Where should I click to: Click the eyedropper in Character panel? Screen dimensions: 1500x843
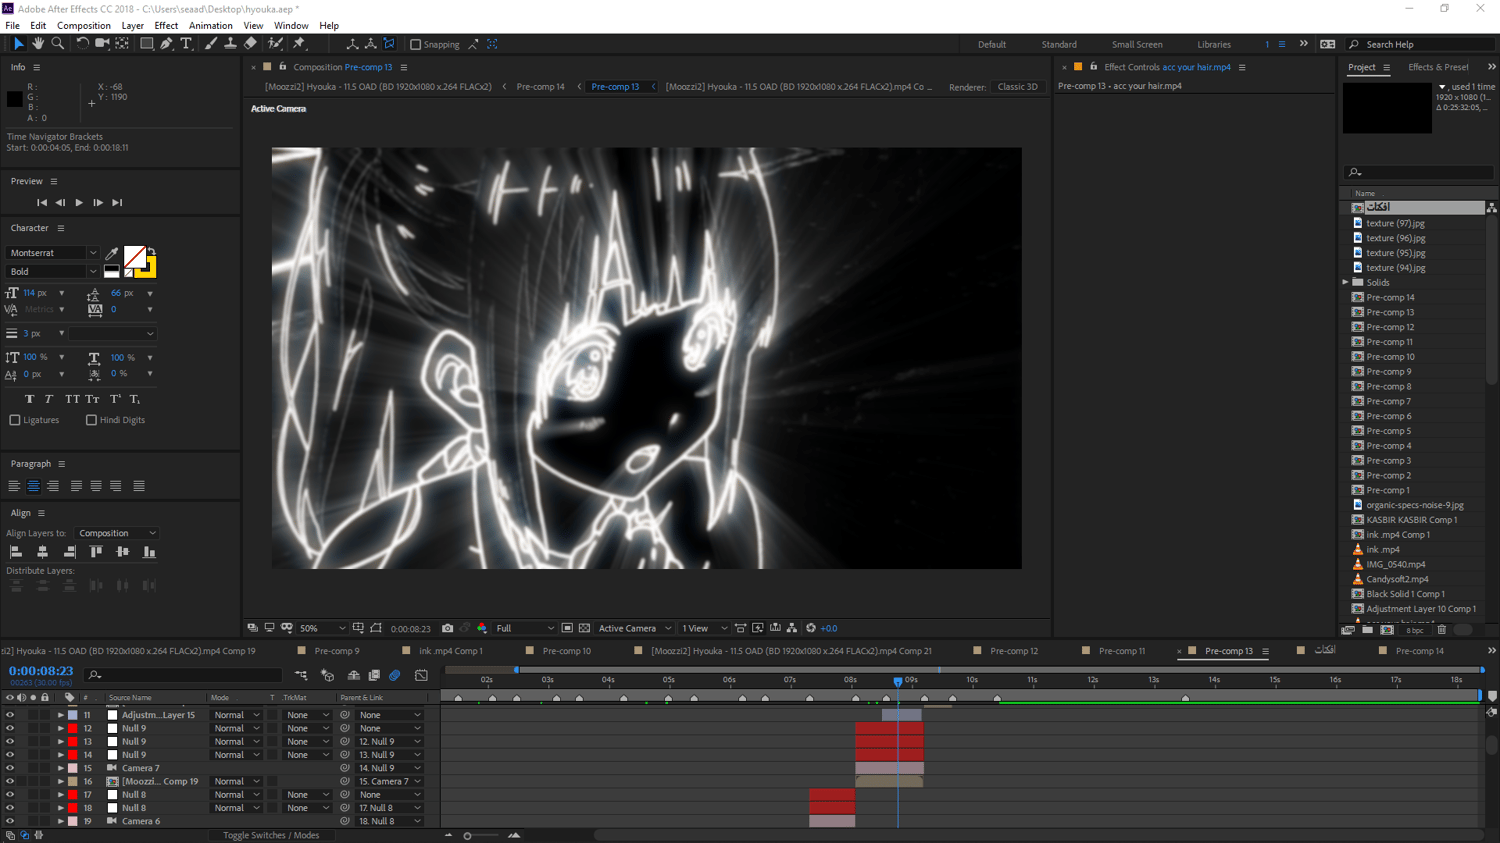point(112,253)
